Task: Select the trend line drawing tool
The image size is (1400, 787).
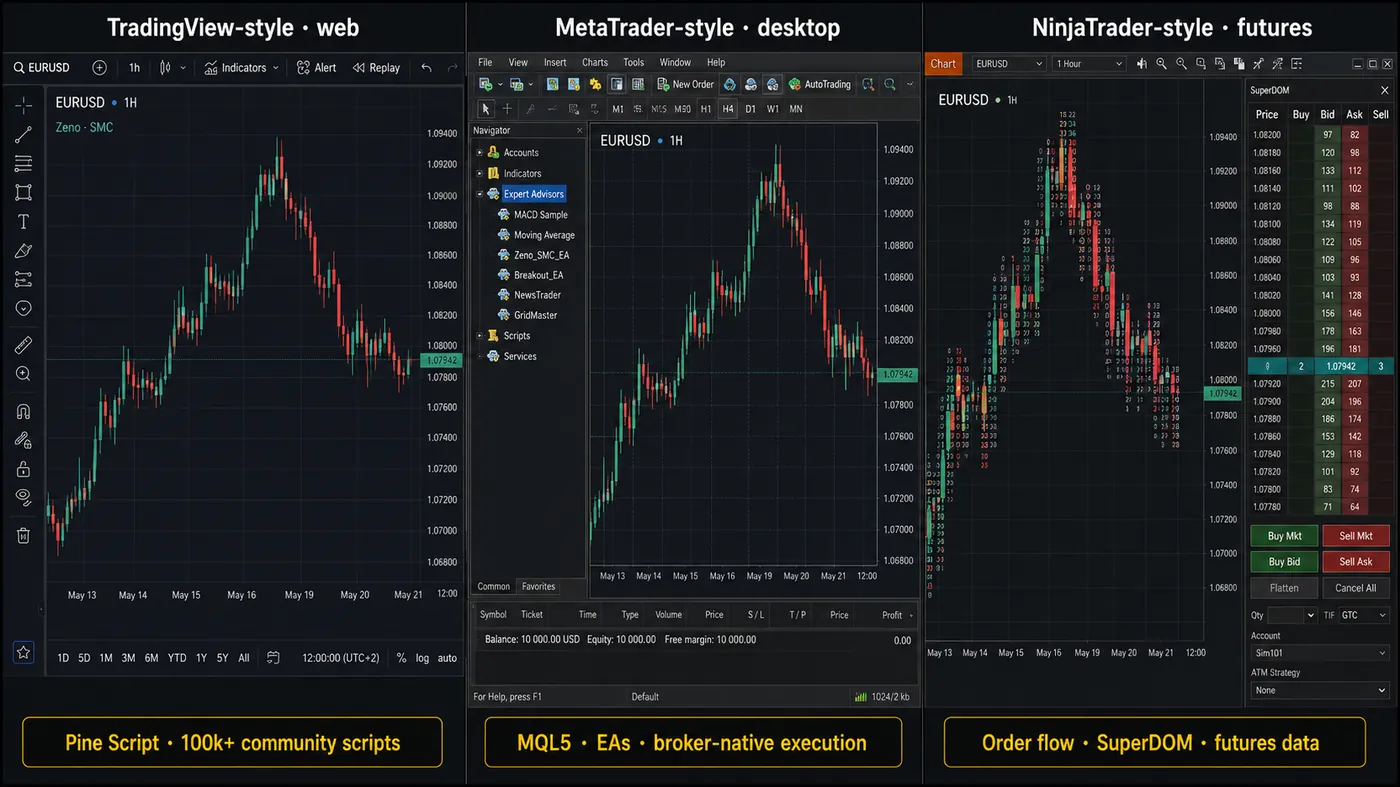Action: pyautogui.click(x=23, y=134)
